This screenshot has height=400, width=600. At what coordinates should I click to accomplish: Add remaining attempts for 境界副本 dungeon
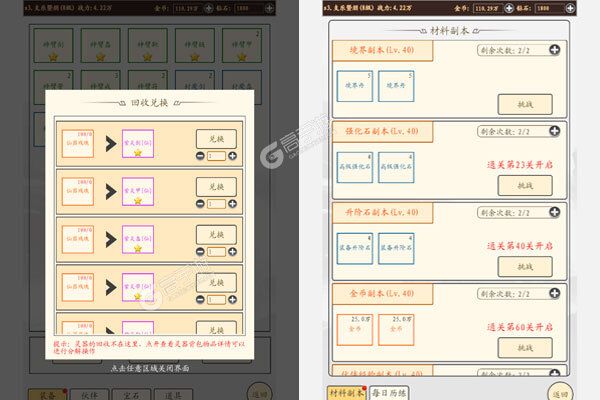[554, 50]
